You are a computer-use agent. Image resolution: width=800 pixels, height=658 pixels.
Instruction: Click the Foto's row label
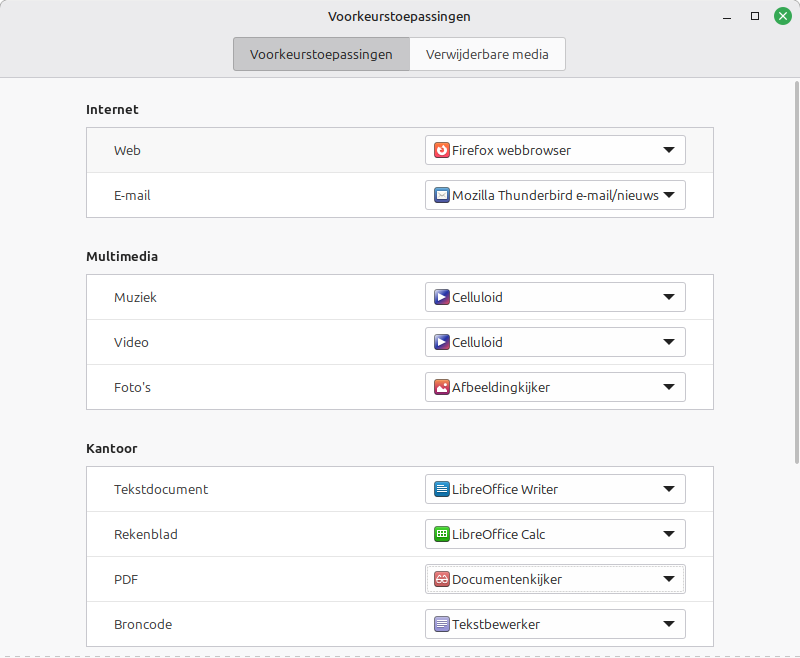click(132, 387)
